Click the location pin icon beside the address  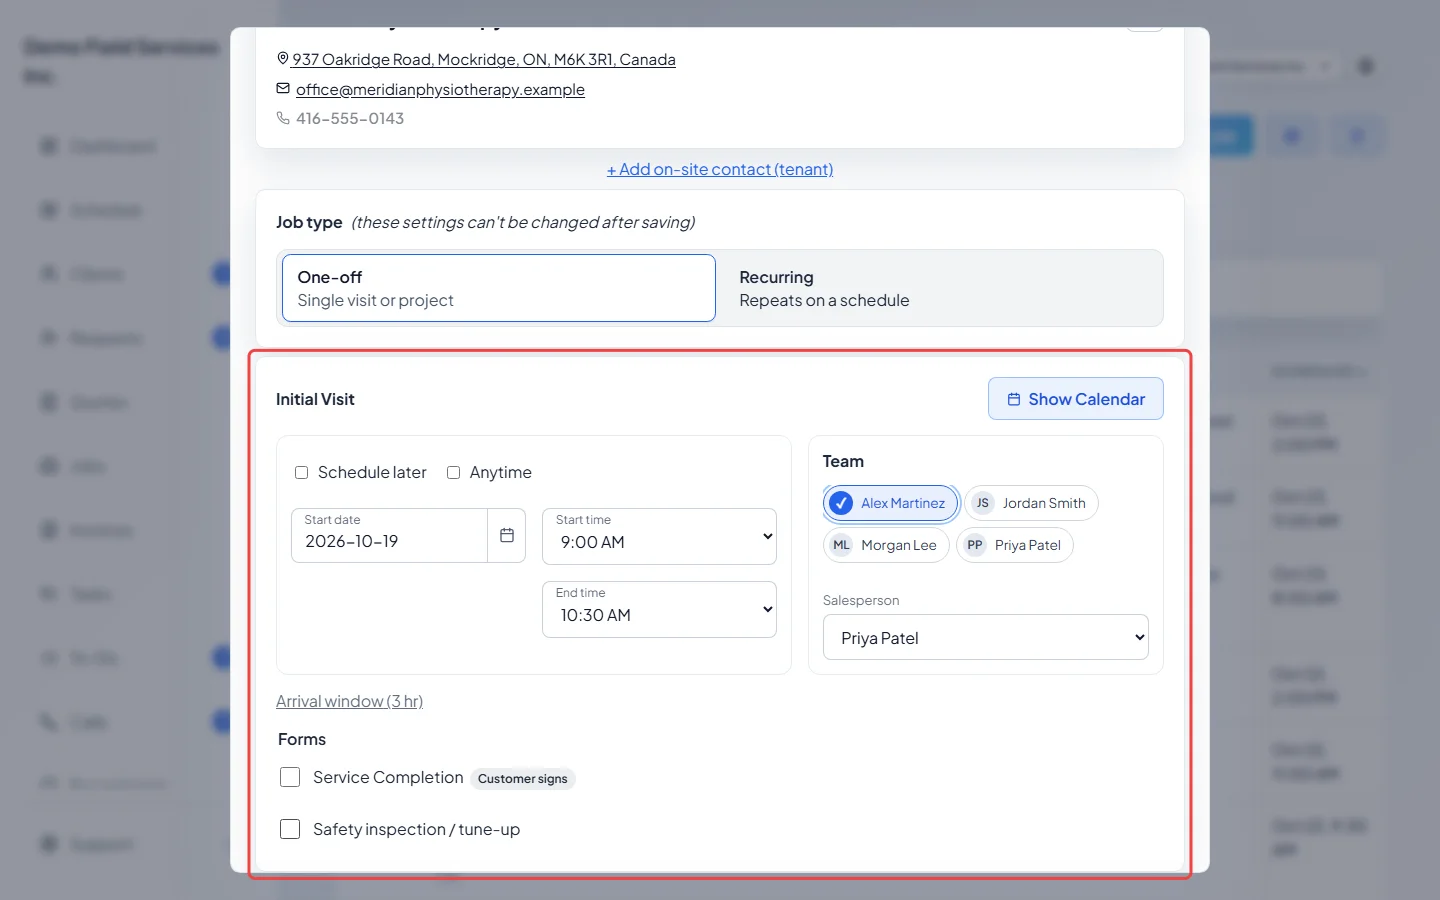(x=283, y=59)
